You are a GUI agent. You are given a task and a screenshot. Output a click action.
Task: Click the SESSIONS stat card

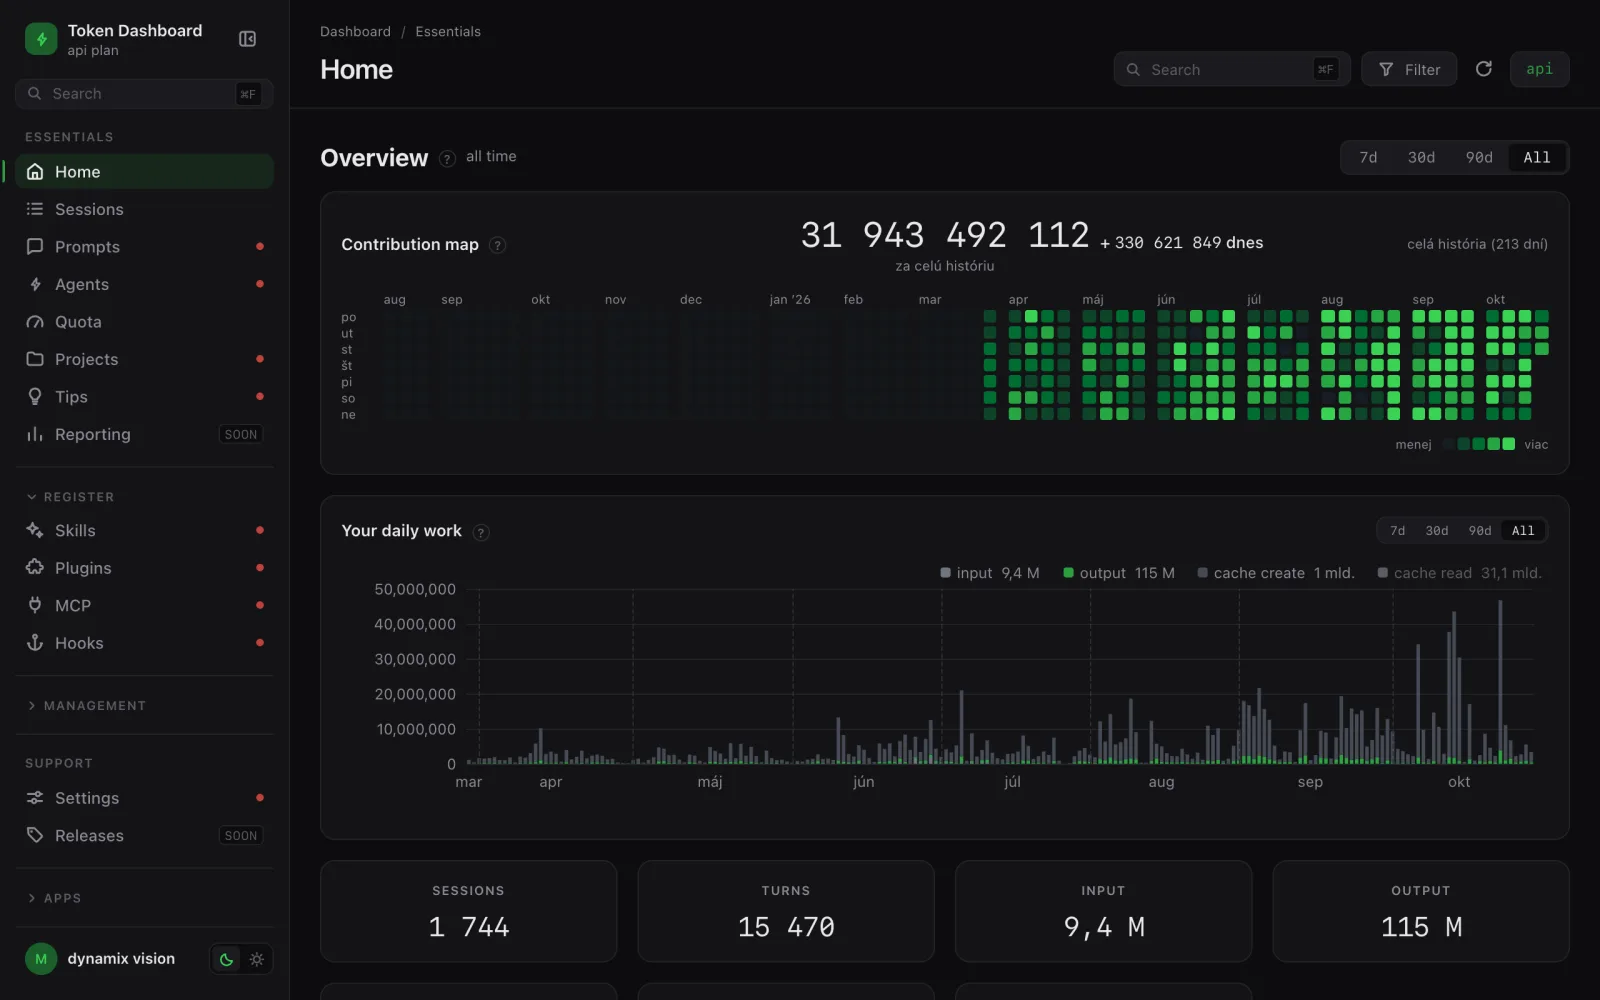pos(468,911)
